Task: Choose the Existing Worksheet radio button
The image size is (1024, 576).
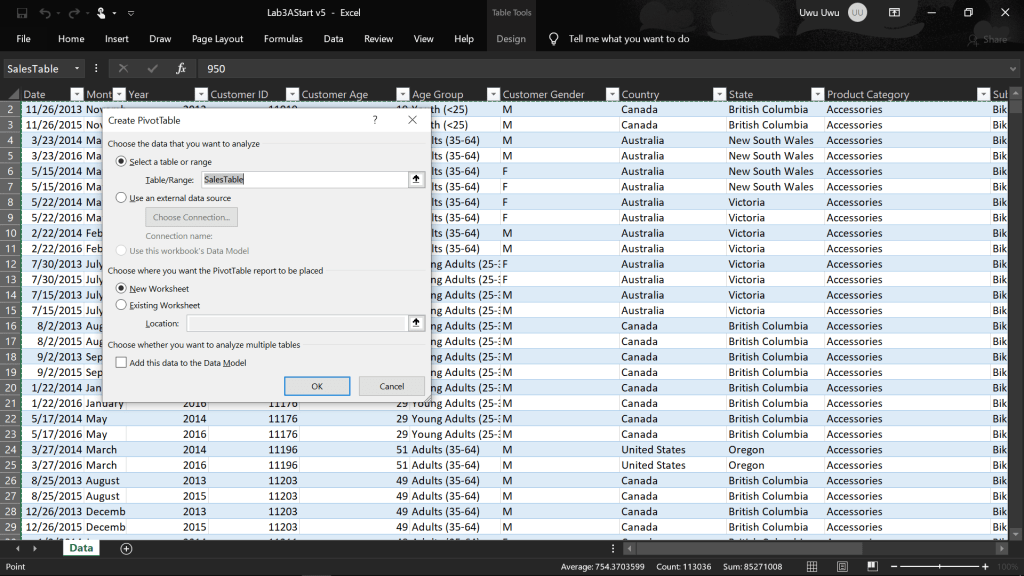Action: point(122,305)
